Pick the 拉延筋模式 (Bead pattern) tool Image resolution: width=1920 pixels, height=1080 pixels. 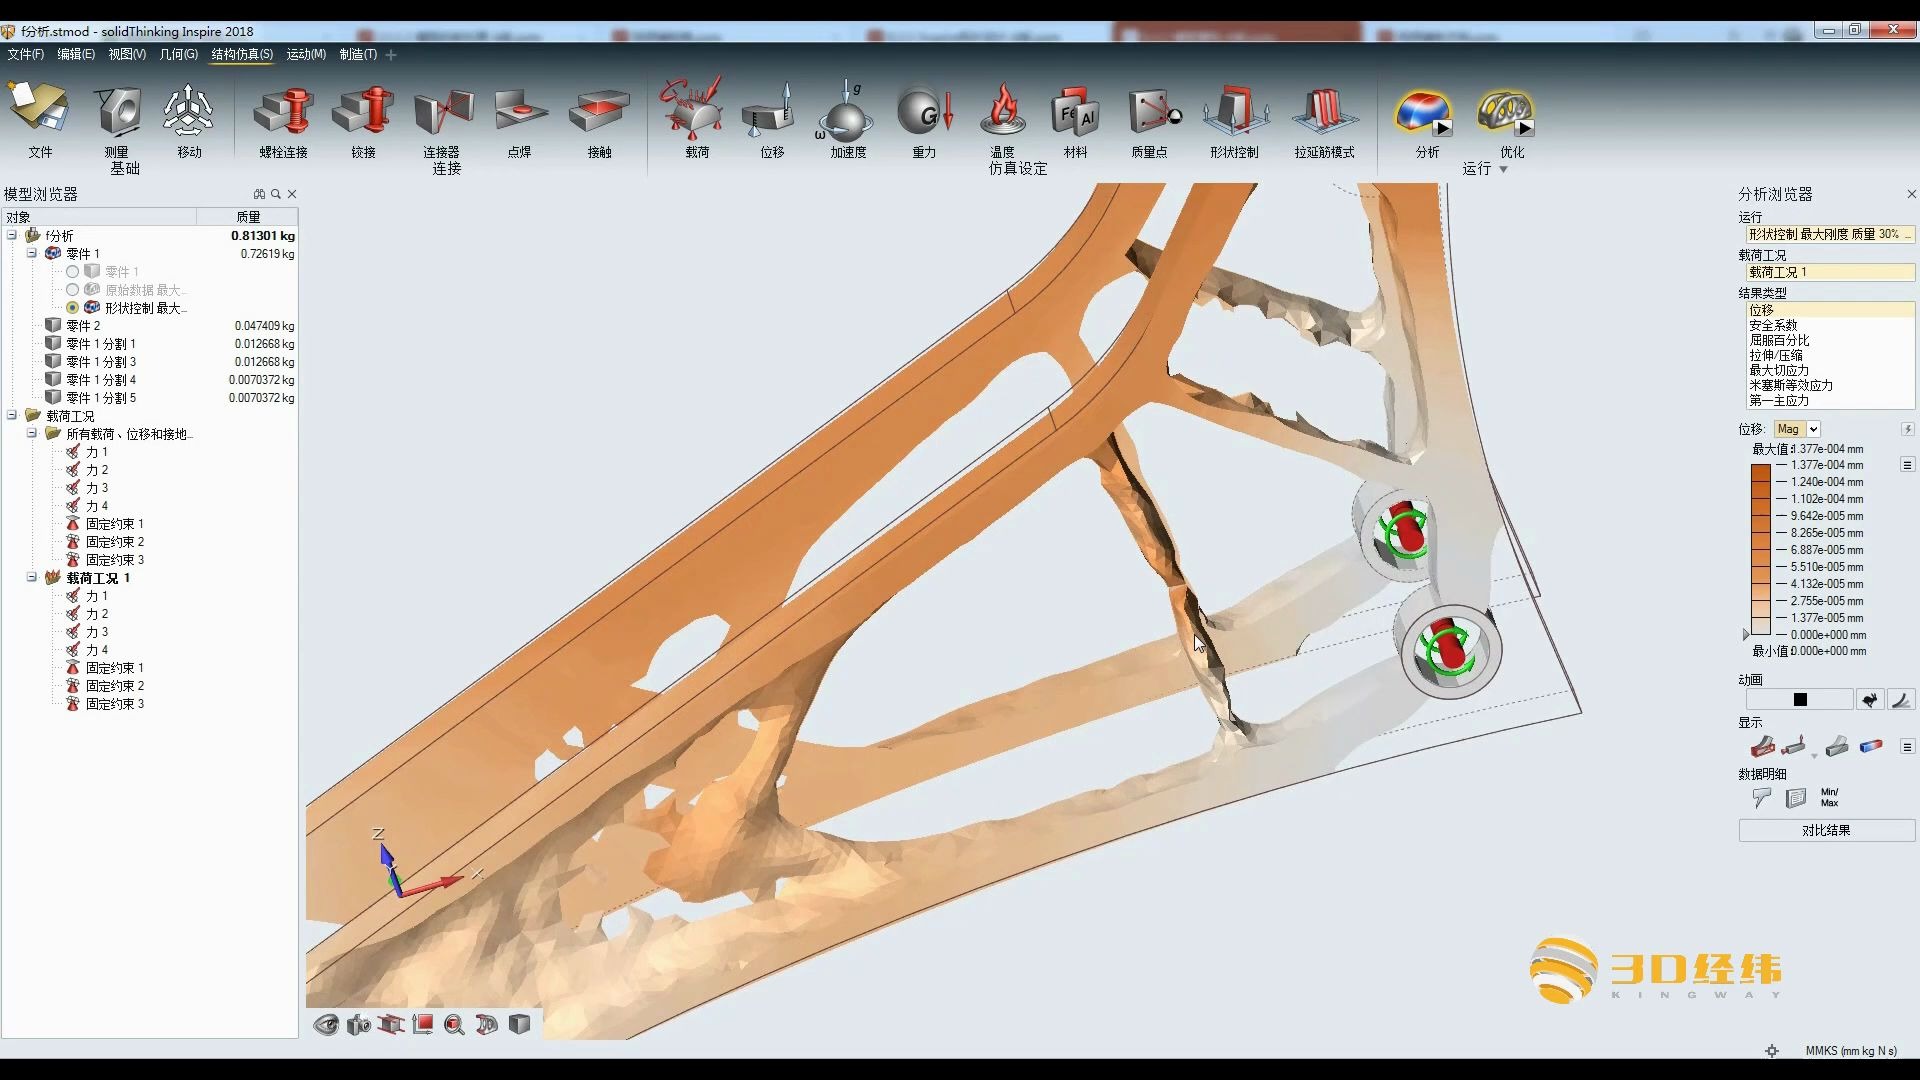point(1324,110)
